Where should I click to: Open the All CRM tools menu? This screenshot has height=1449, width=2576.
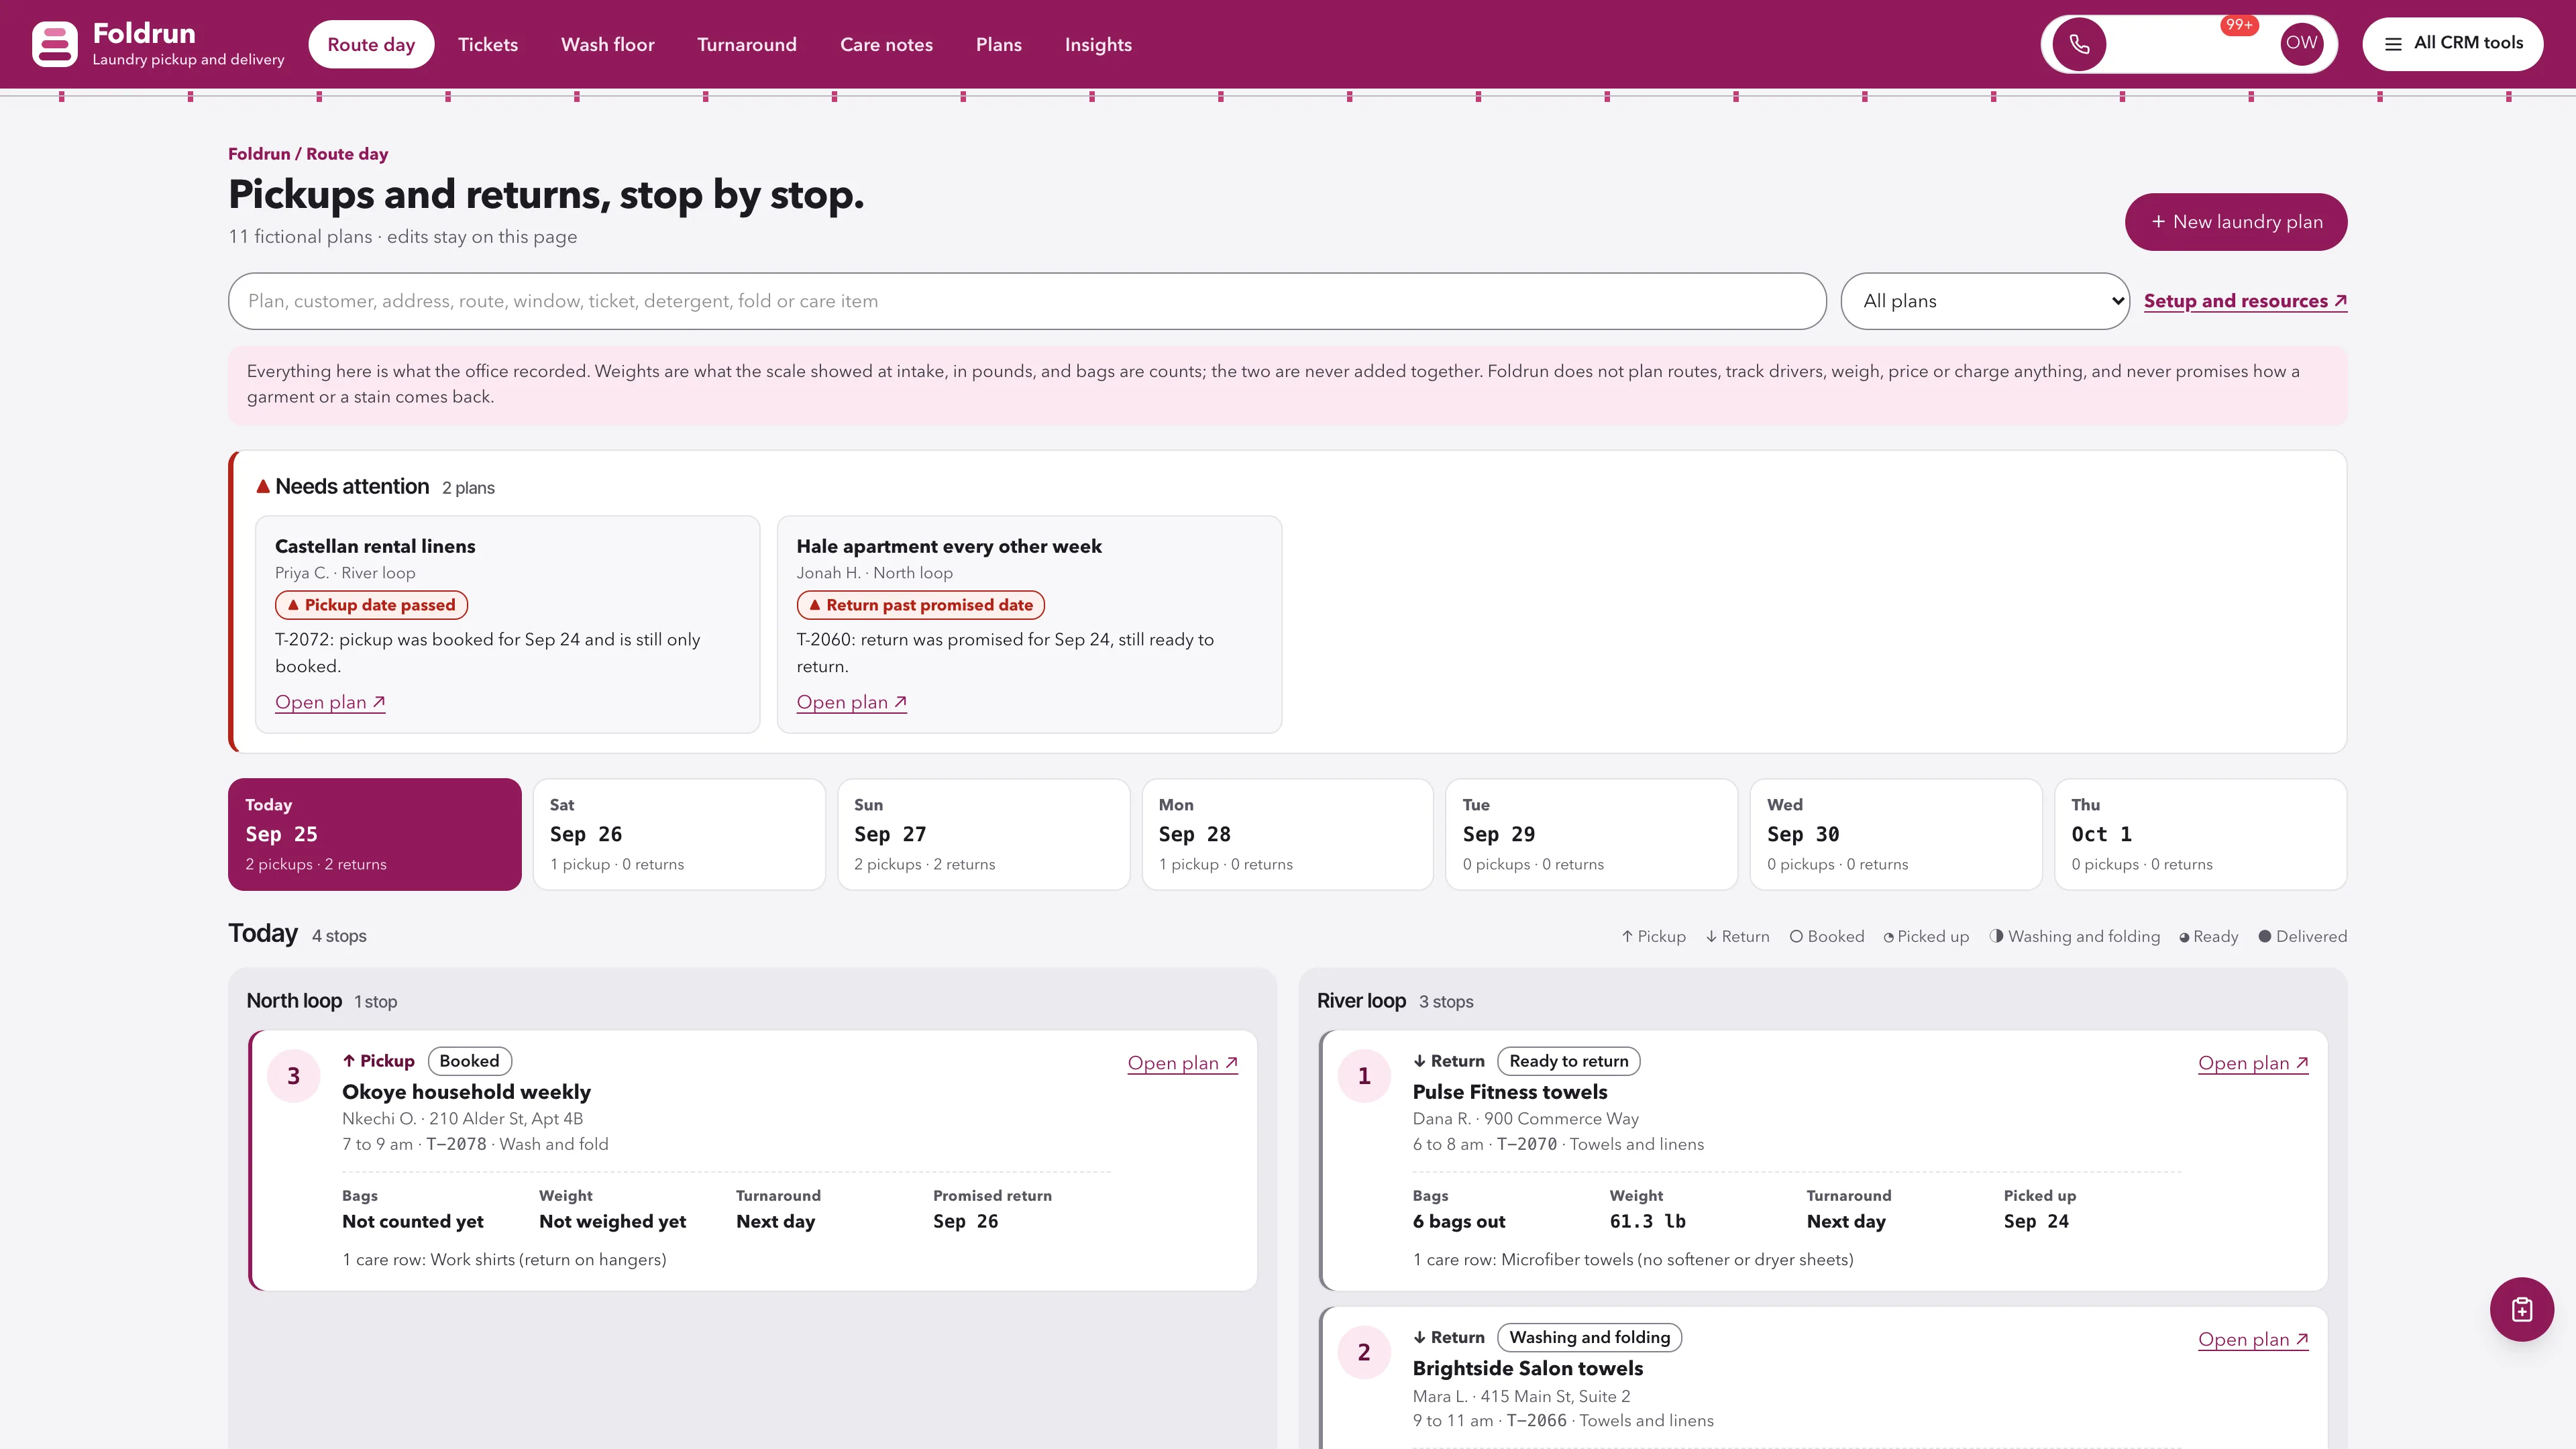click(2452, 43)
